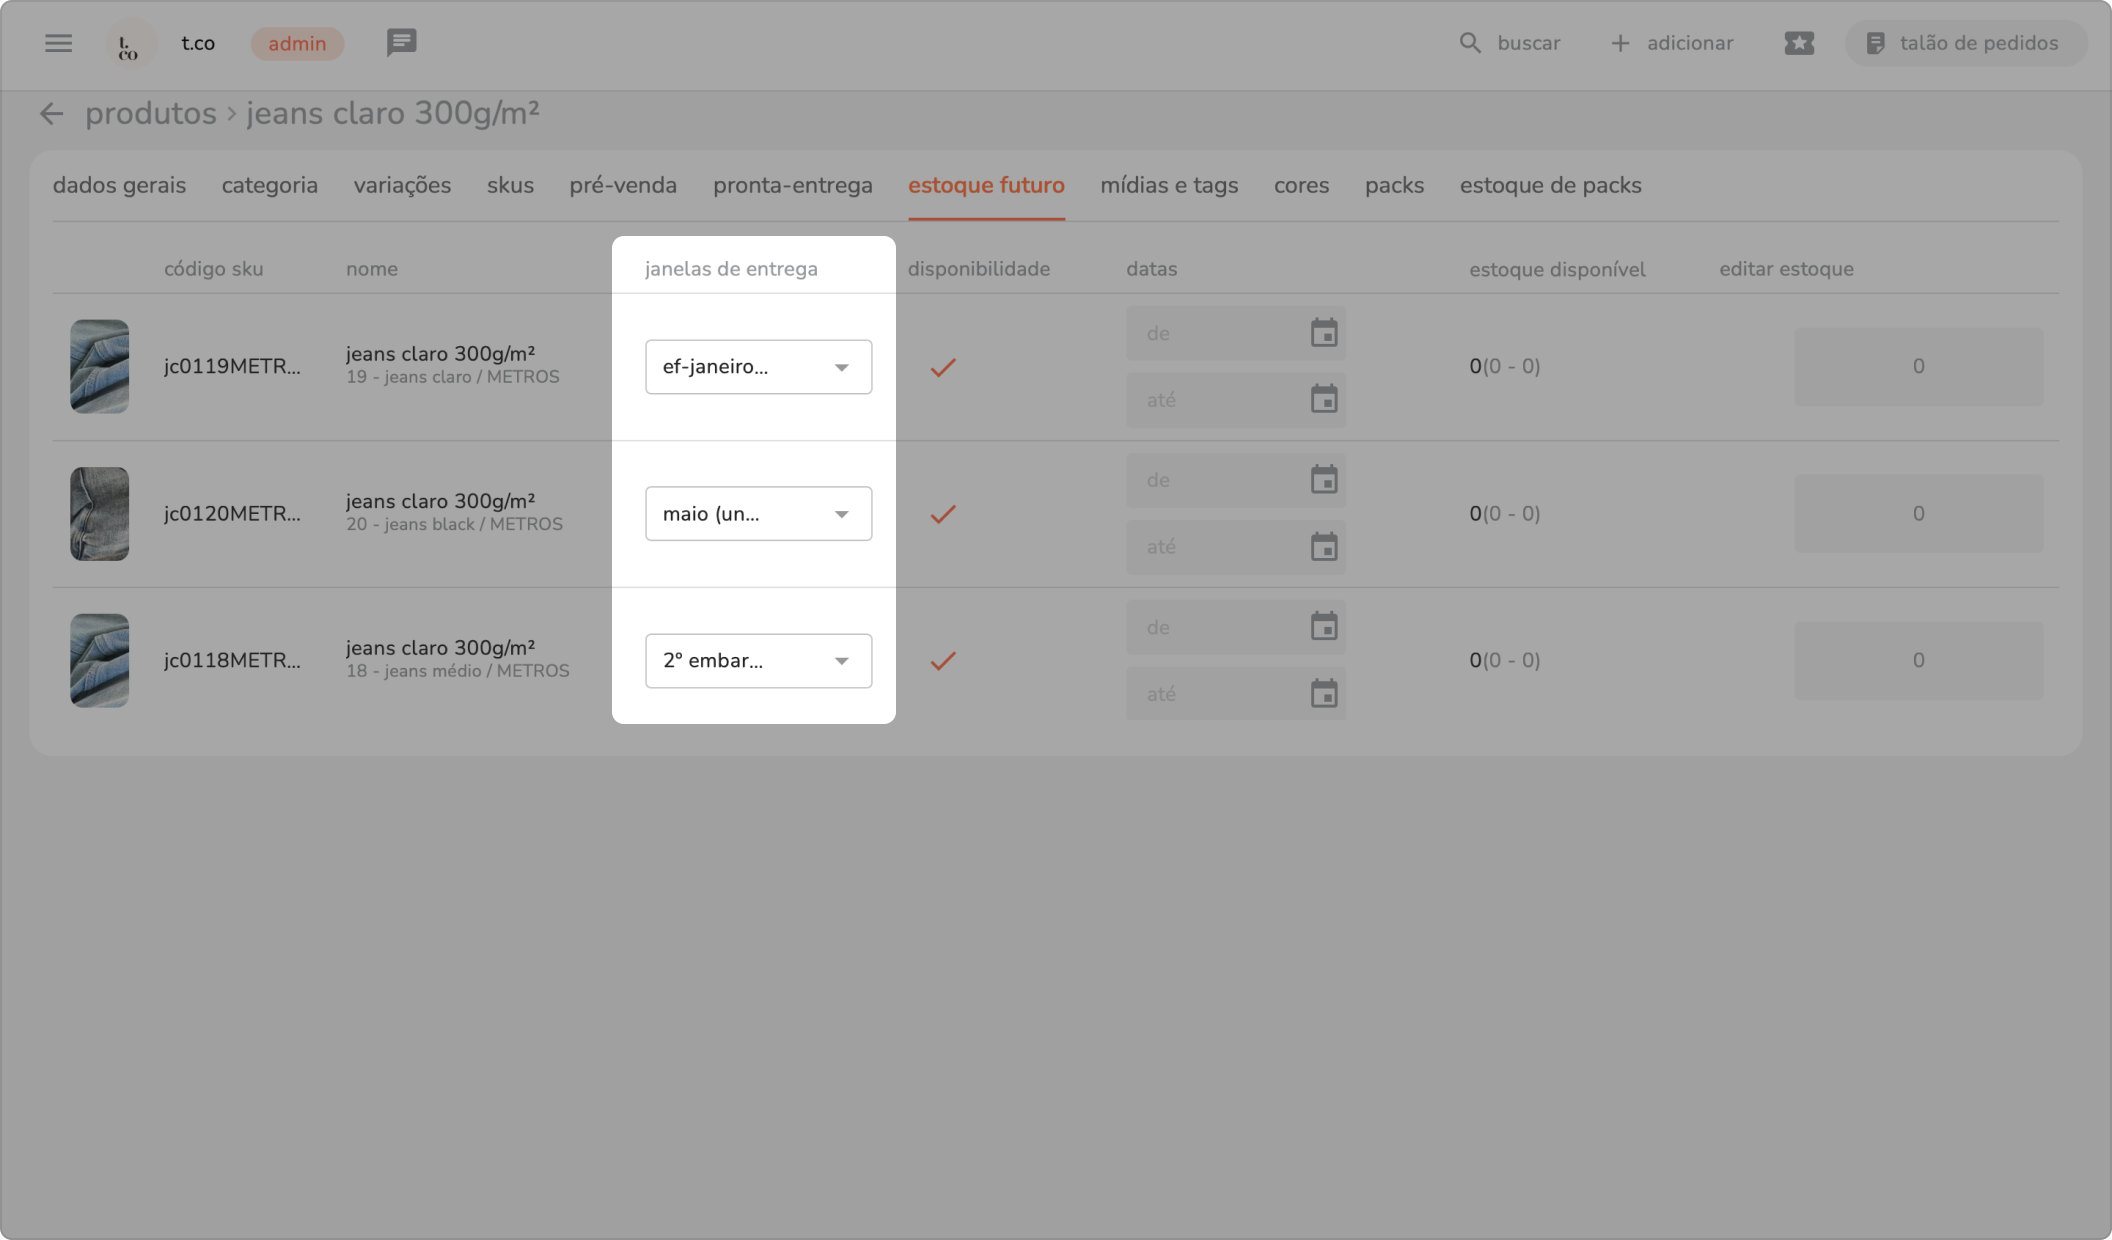Open calendar for jc0119 'de' date
Viewport: 2112px width, 1240px height.
coord(1324,333)
